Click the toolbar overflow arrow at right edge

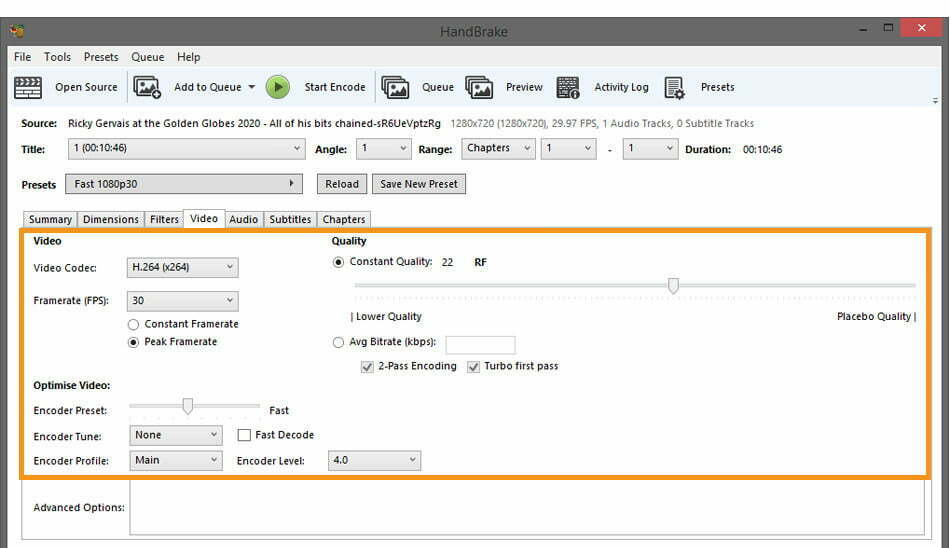[935, 101]
